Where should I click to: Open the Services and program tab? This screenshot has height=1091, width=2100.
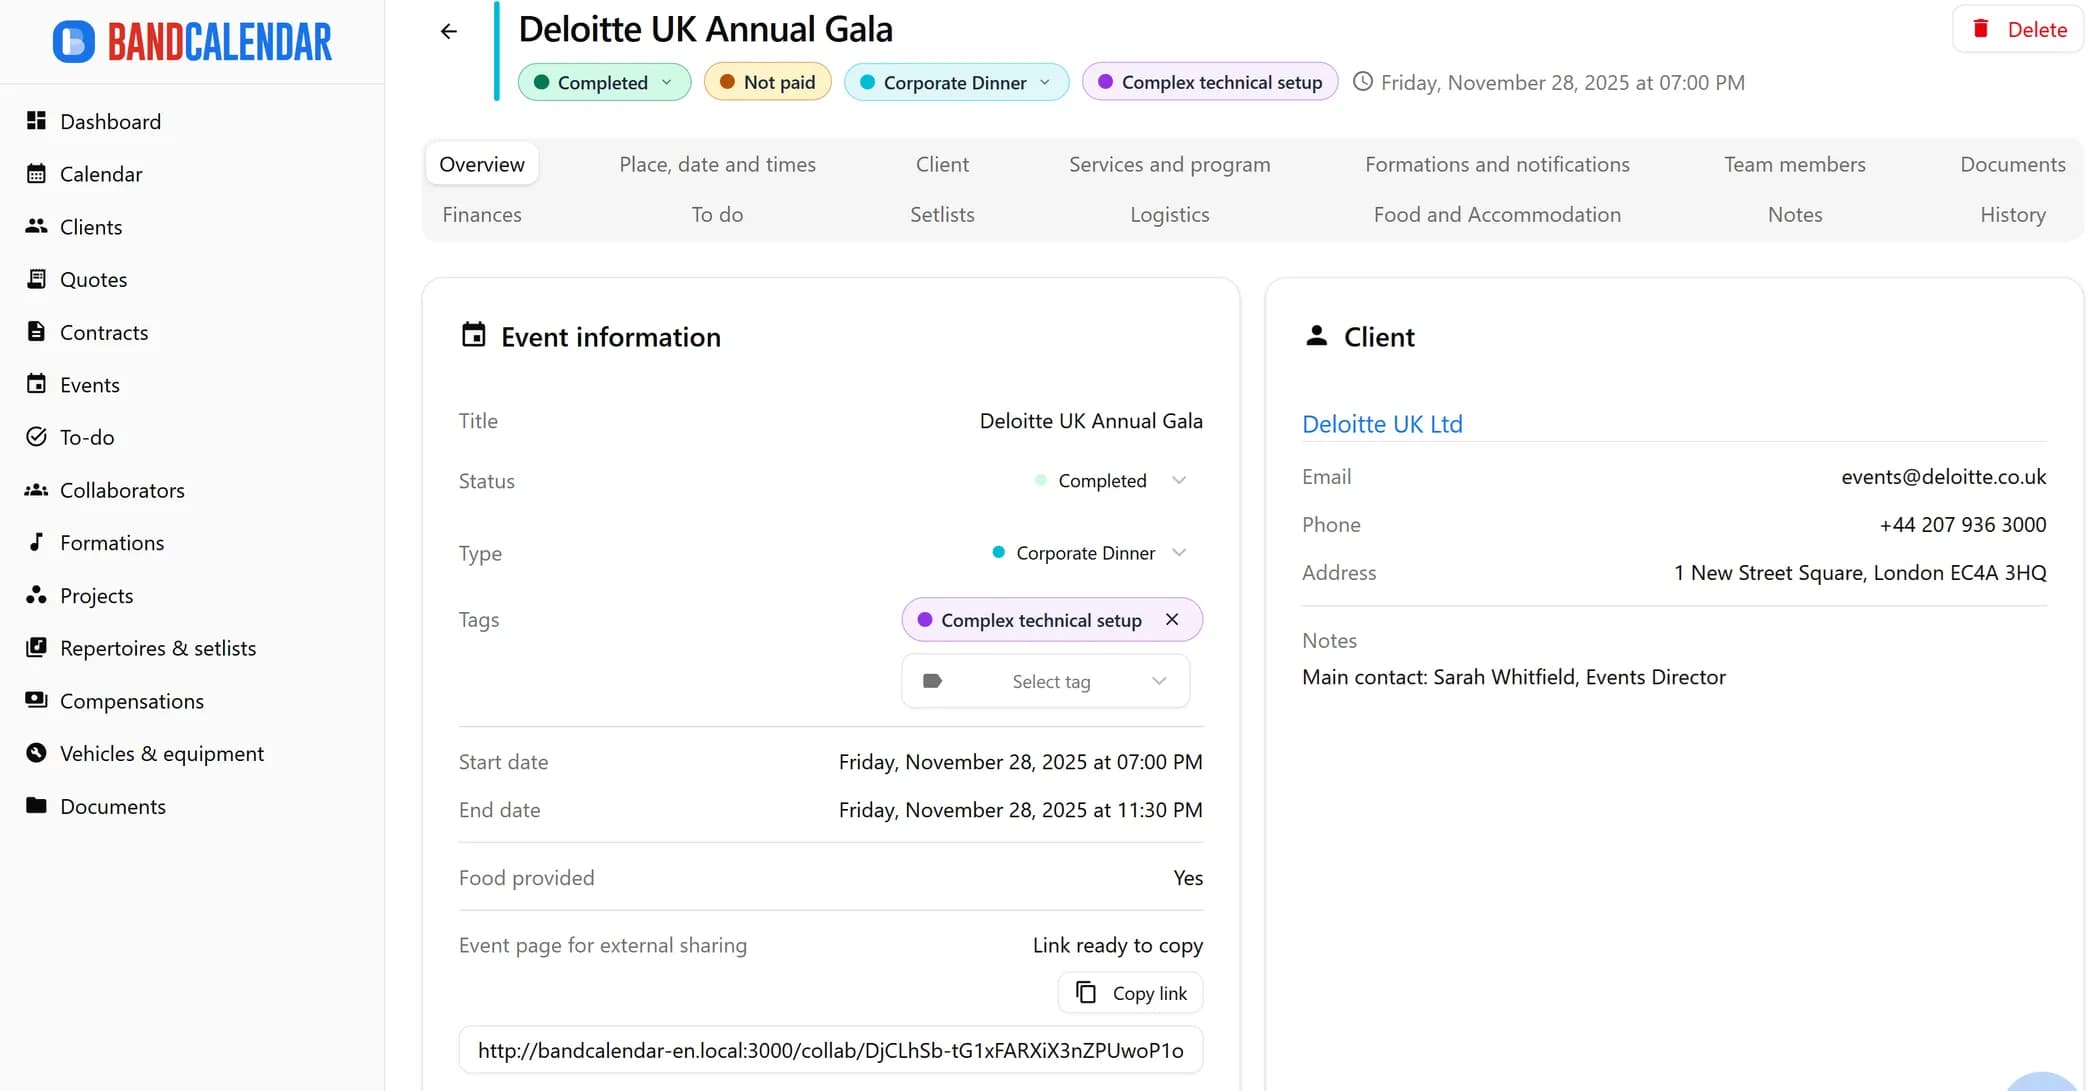tap(1169, 164)
